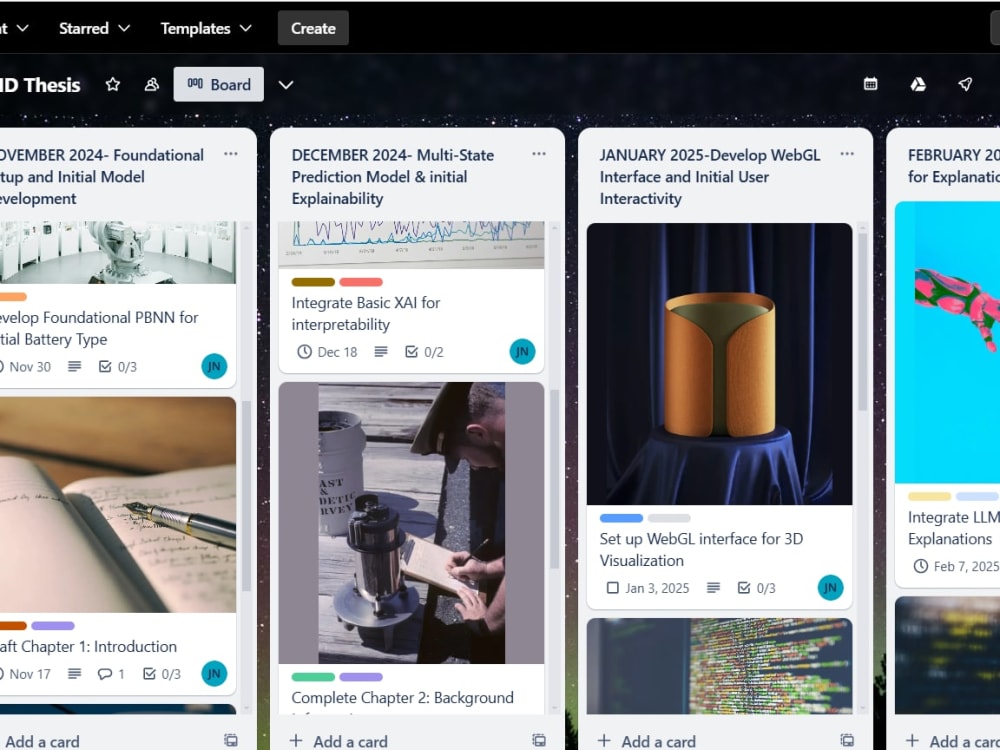Click the blue label on the WebGL card
This screenshot has height=750, width=1000.
pos(620,518)
